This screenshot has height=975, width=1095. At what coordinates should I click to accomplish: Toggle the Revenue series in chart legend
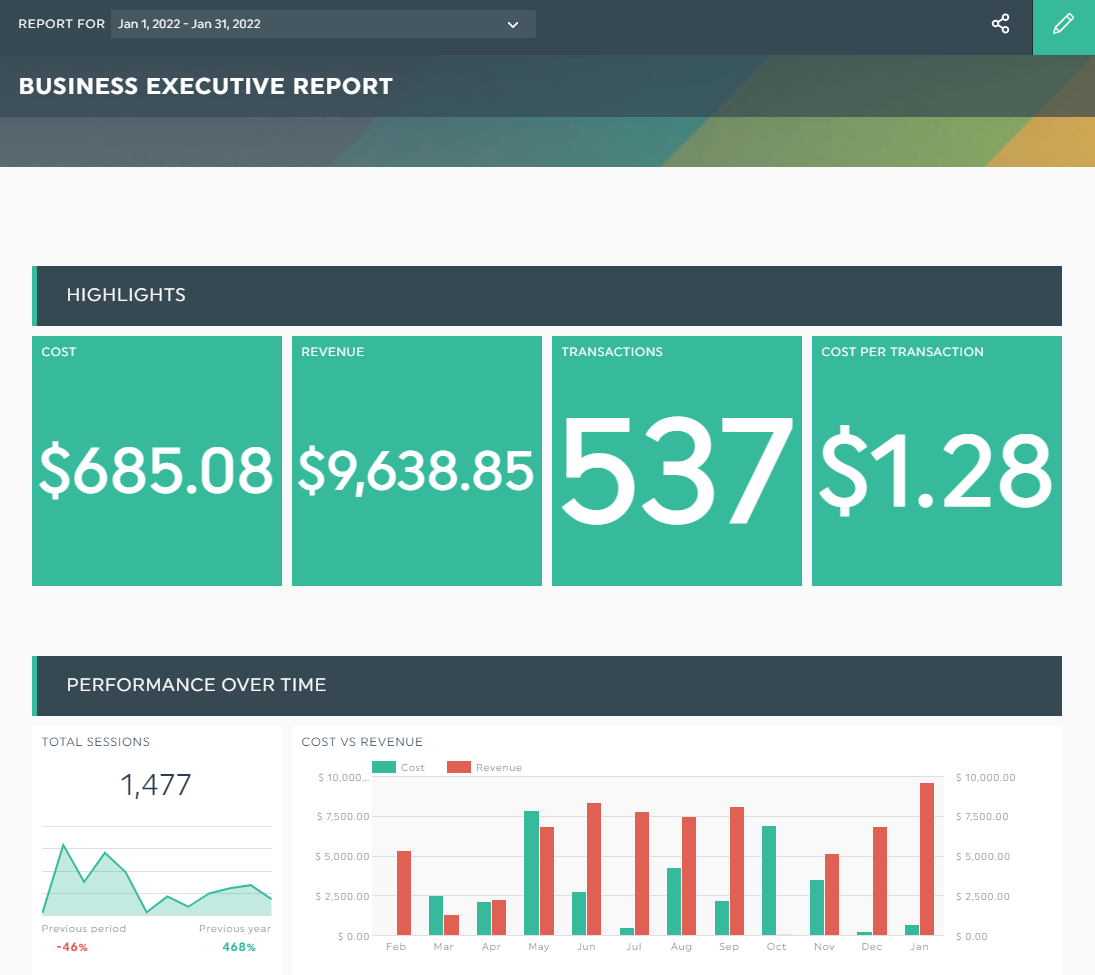coord(490,767)
